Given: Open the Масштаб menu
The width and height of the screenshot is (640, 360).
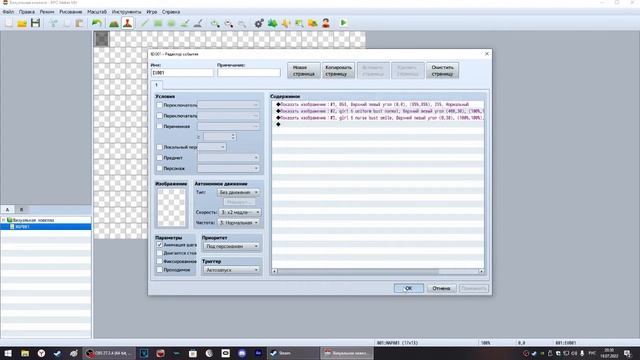Looking at the screenshot, I should click(x=97, y=12).
